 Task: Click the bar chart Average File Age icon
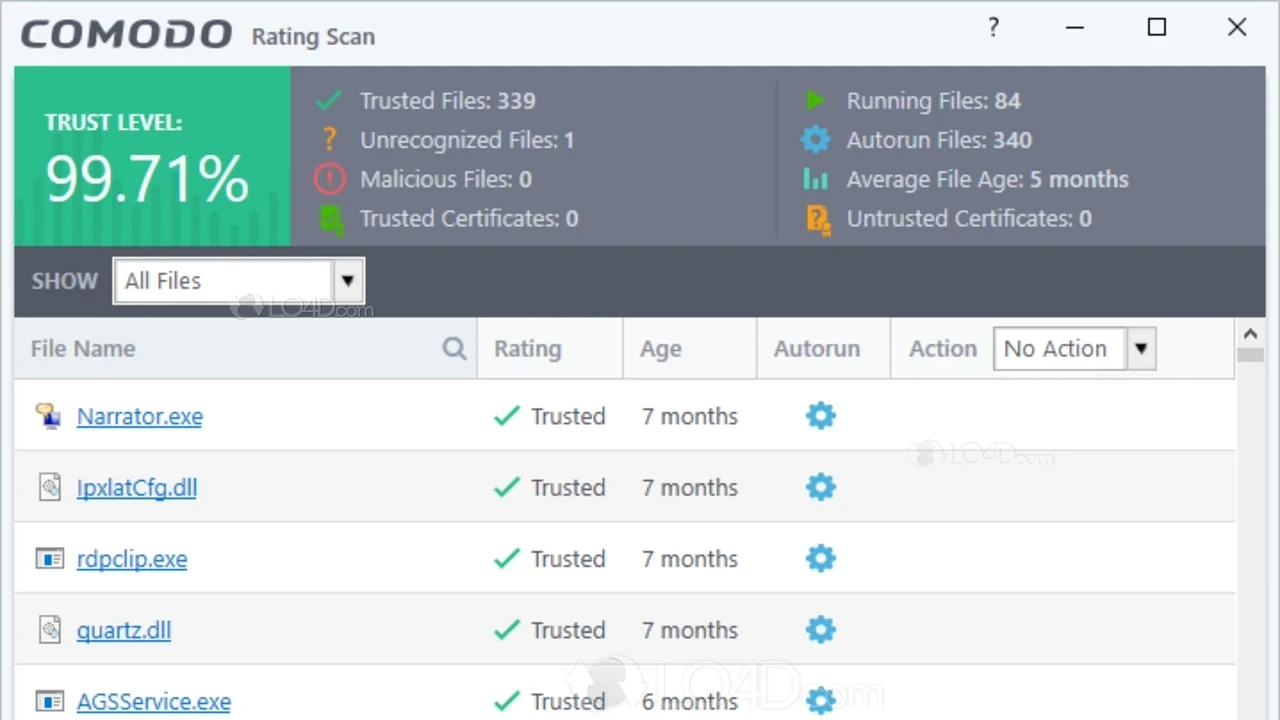click(x=816, y=179)
